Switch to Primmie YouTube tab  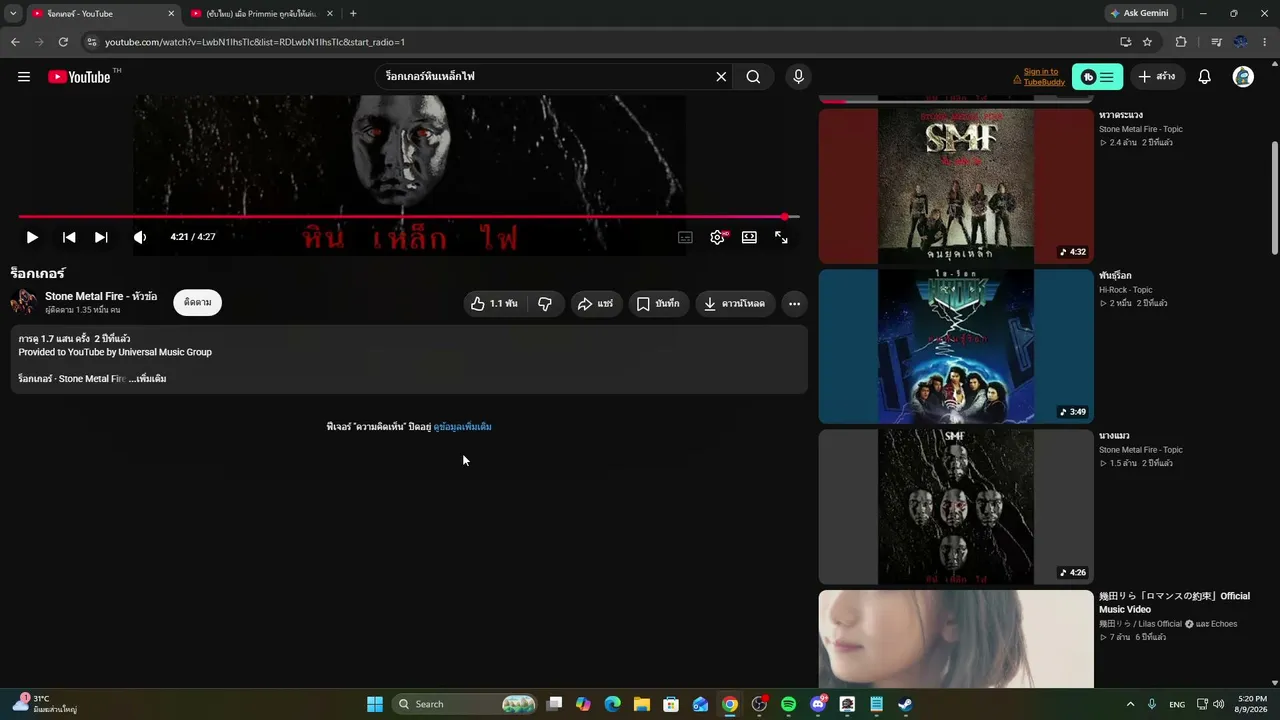261,14
